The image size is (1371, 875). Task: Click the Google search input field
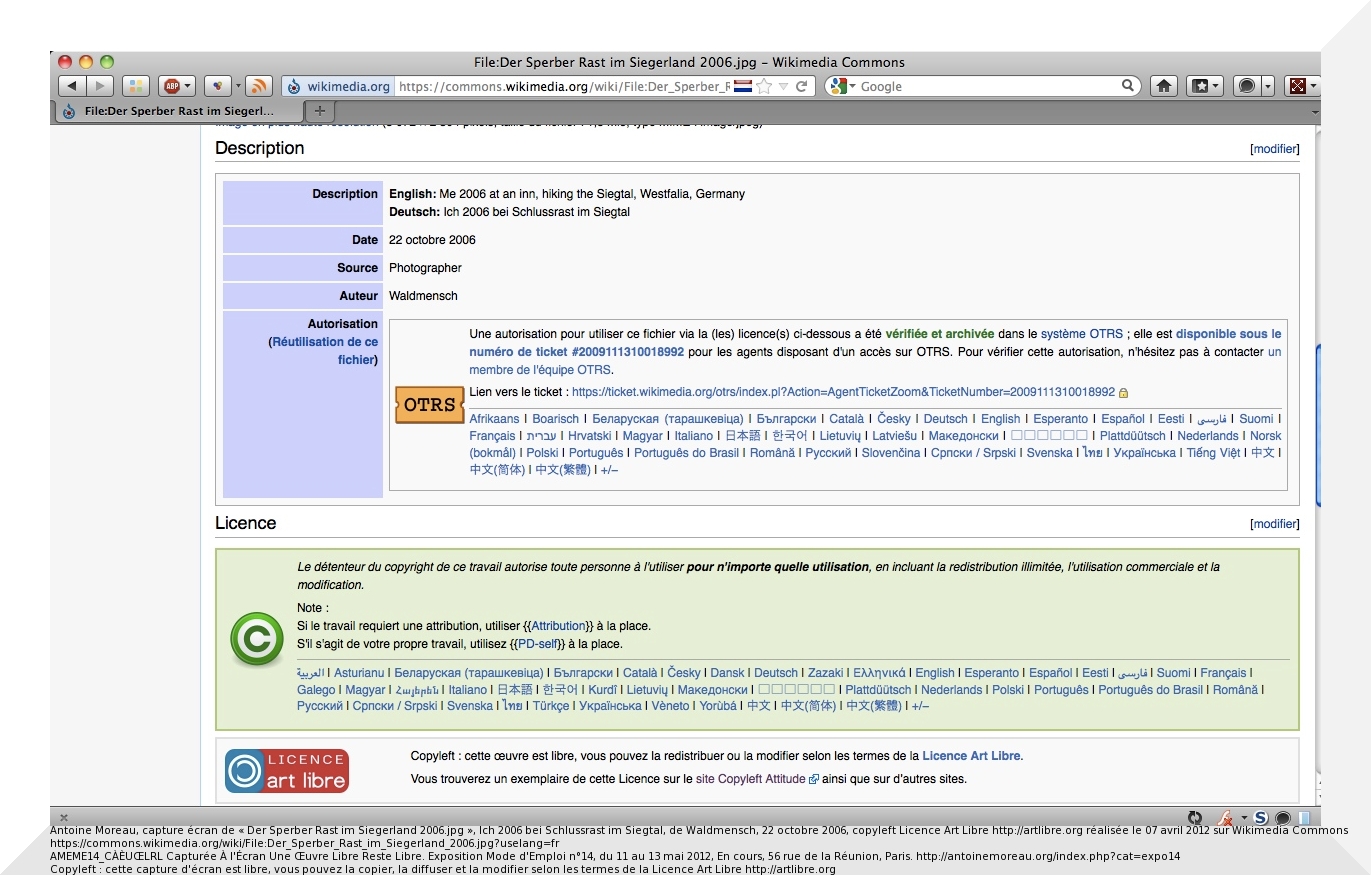coord(985,87)
